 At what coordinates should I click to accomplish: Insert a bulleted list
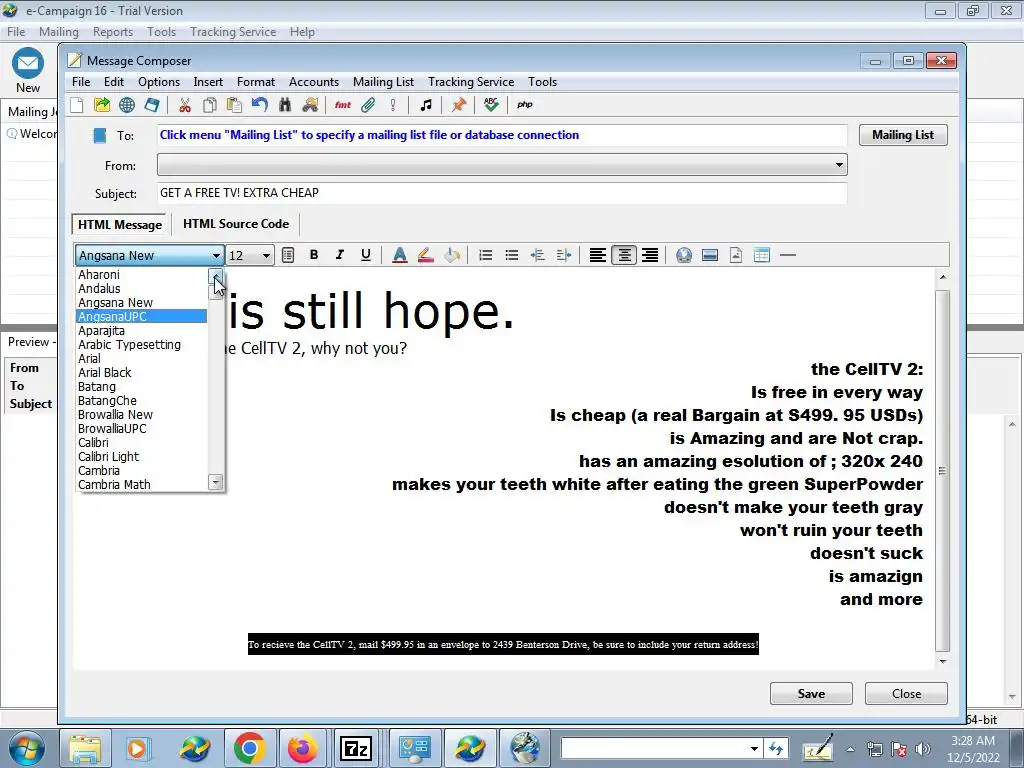(x=511, y=255)
